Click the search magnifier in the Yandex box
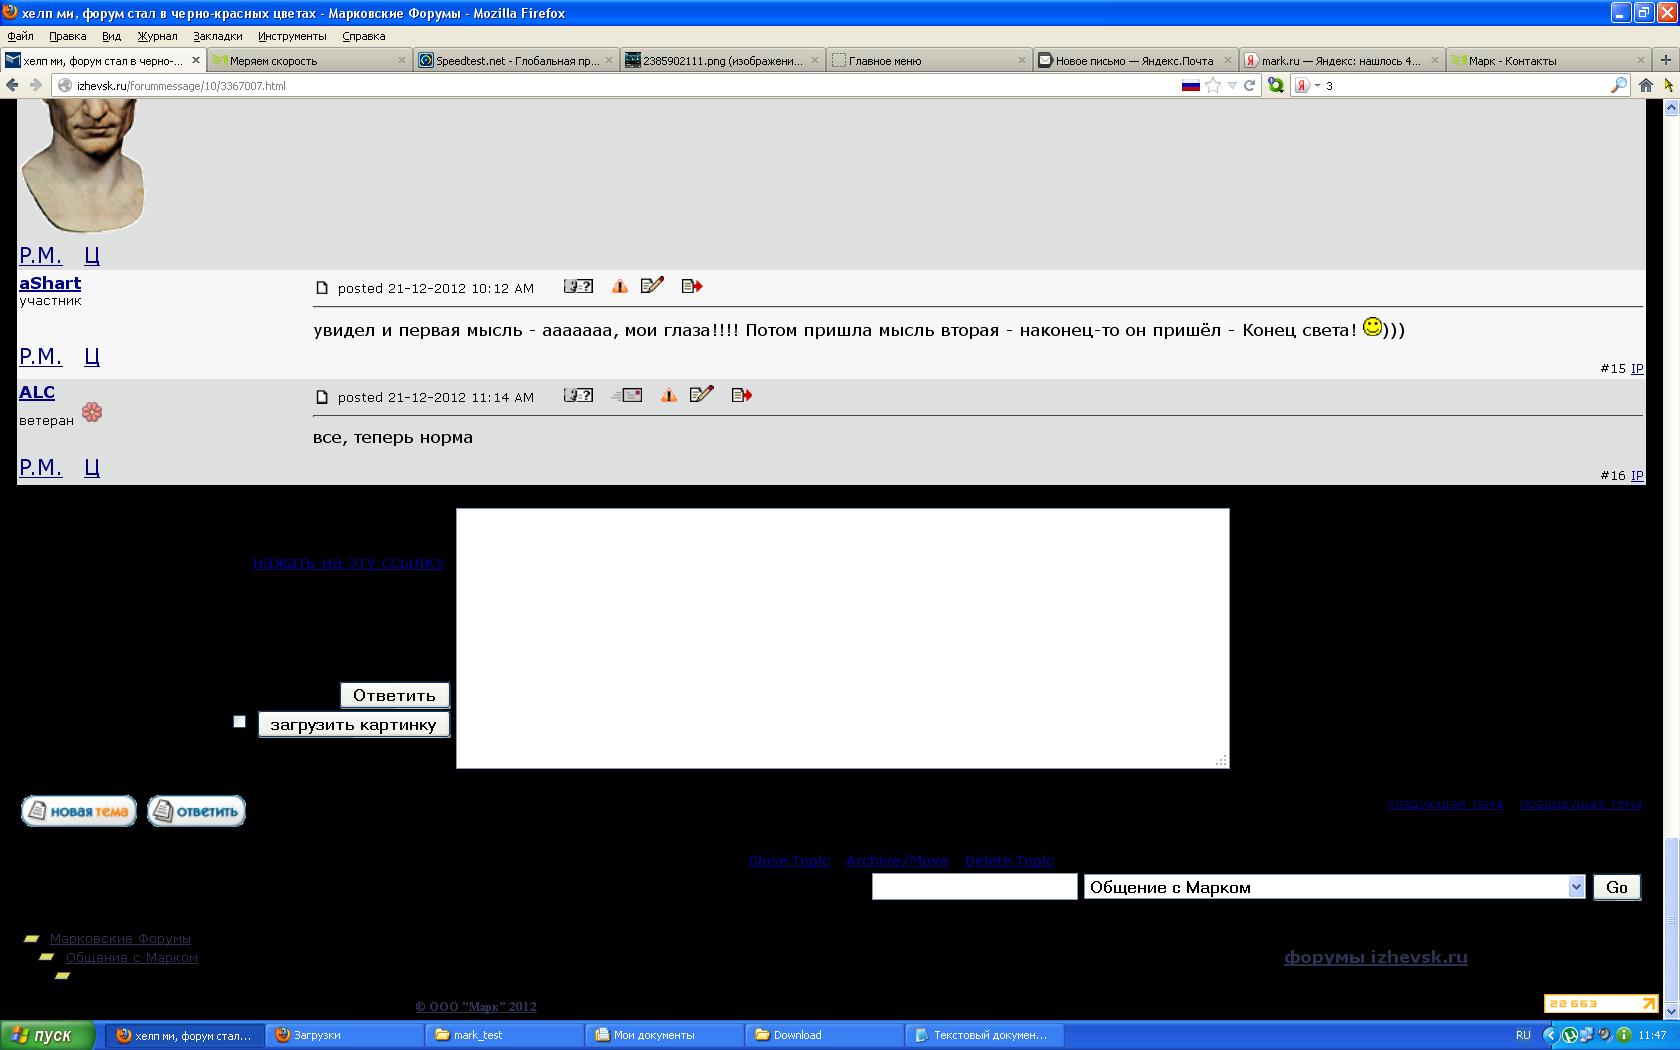This screenshot has height=1050, width=1680. pyautogui.click(x=1618, y=86)
